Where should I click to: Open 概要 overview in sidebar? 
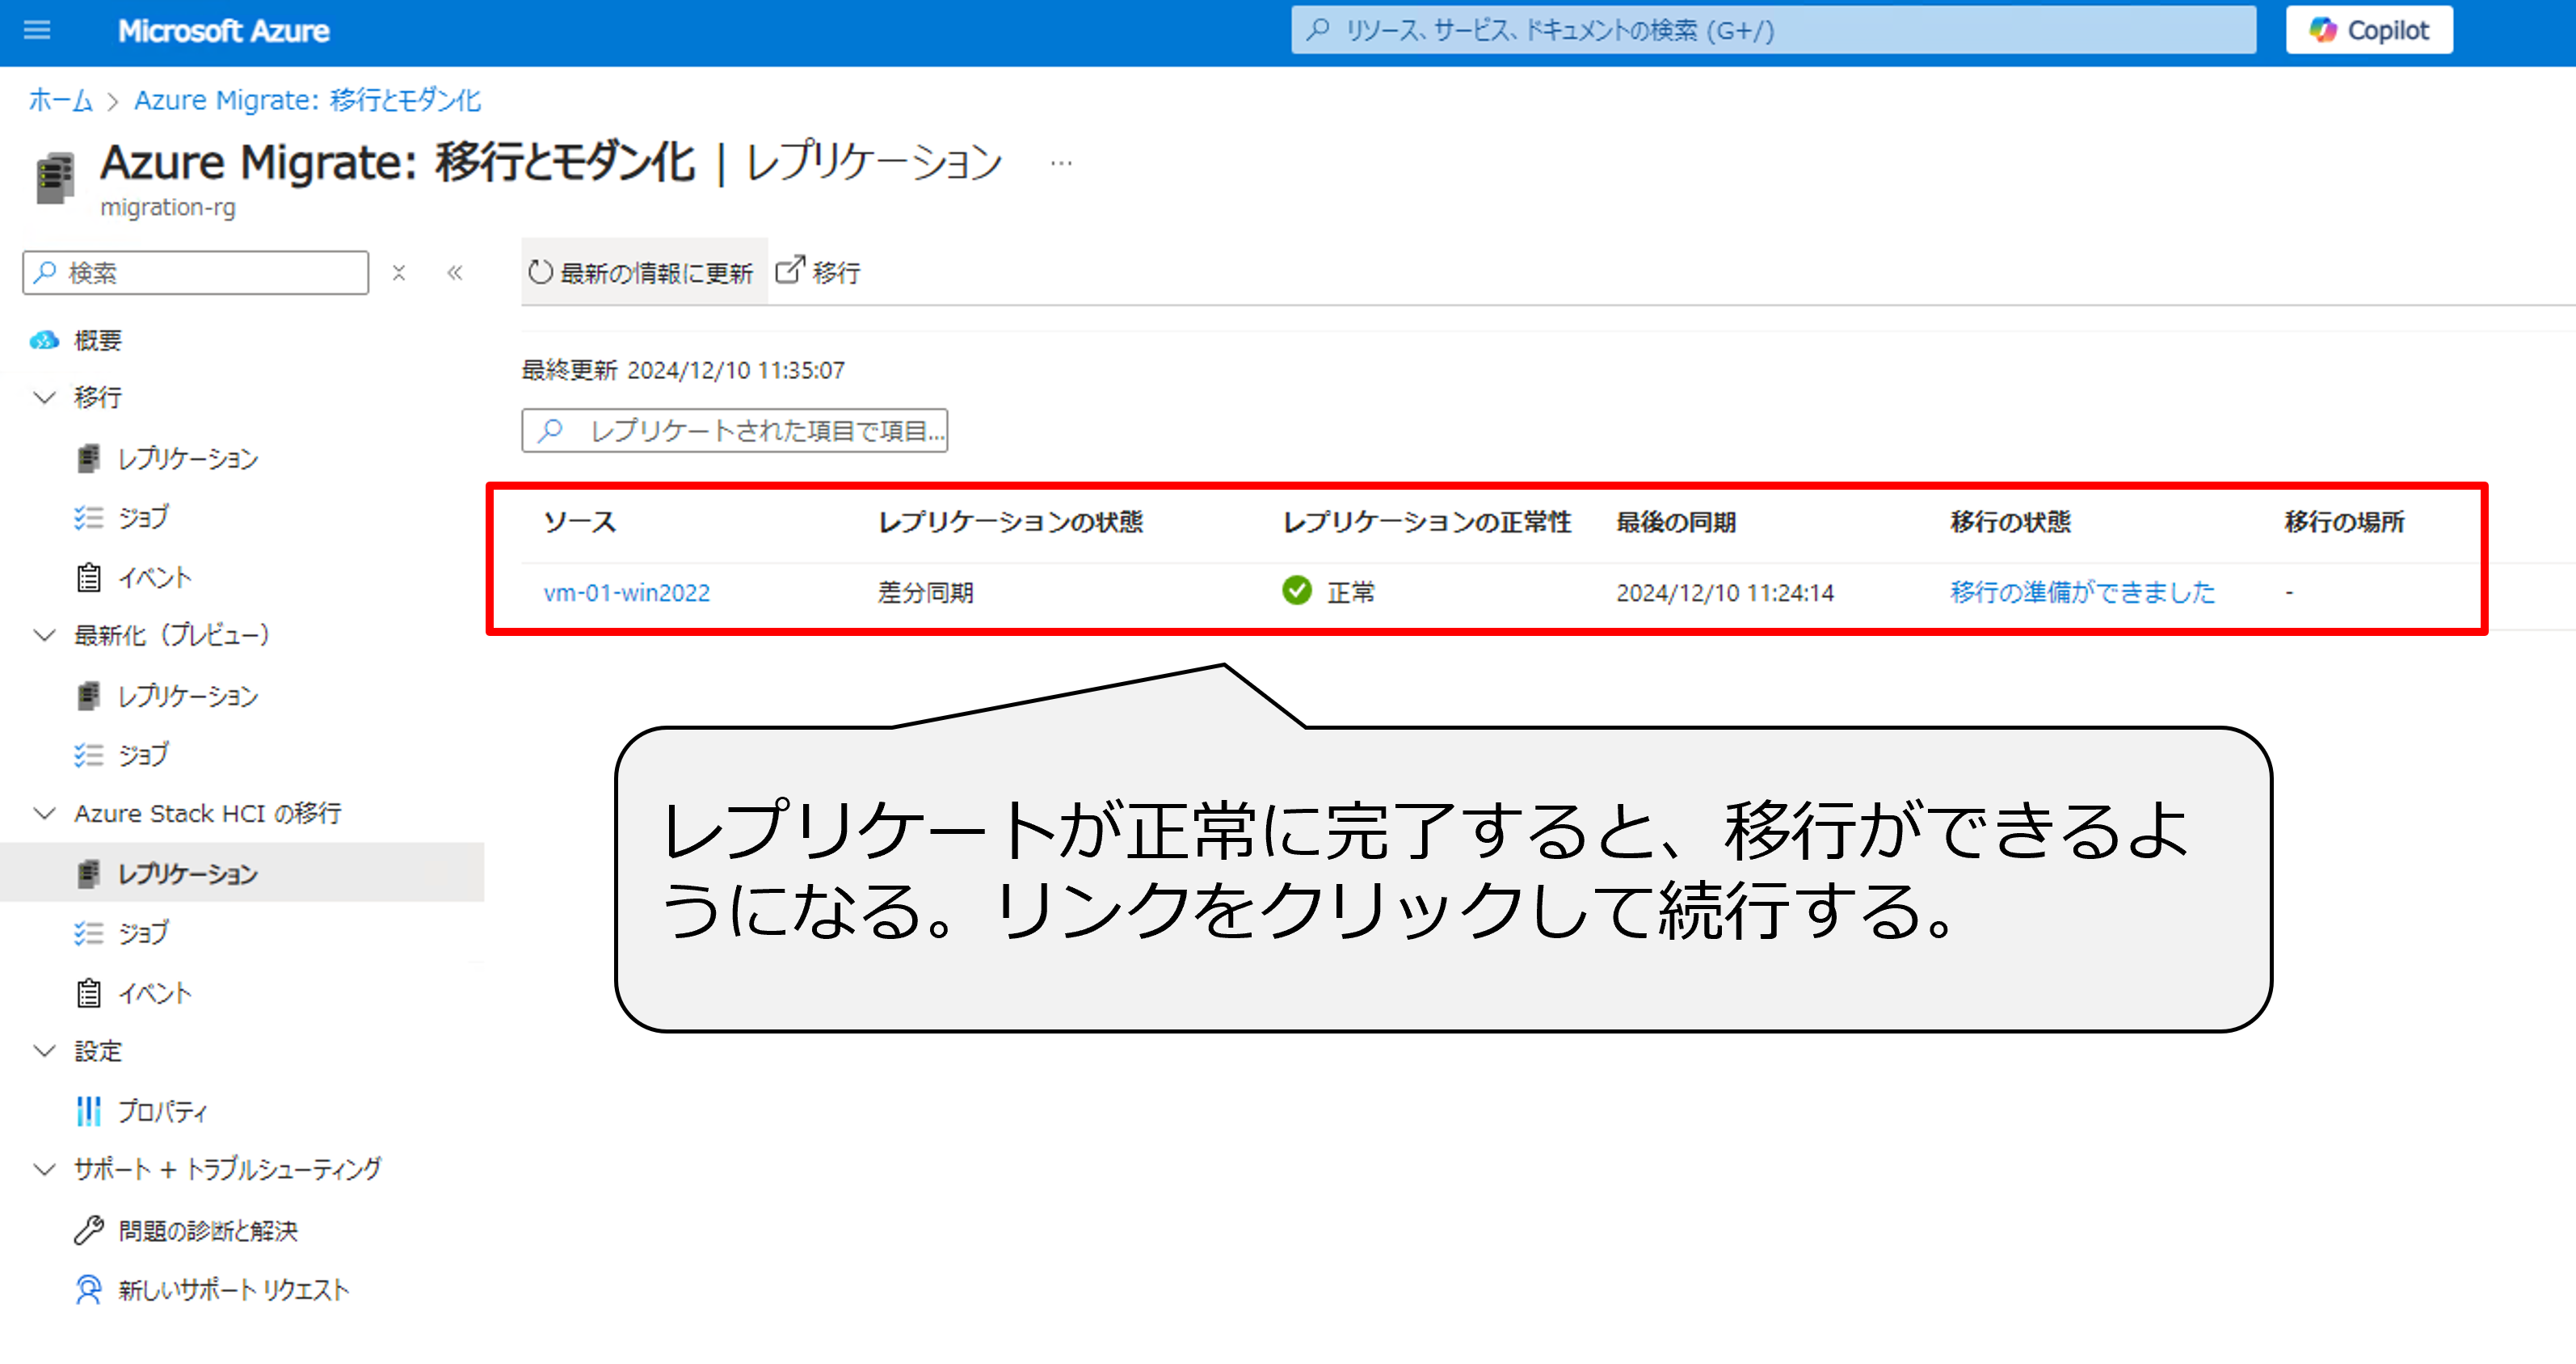pos(97,340)
